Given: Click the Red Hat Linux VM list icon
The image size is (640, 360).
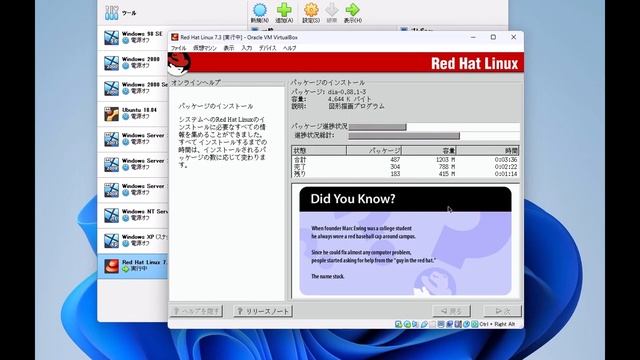Looking at the screenshot, I should tap(111, 266).
